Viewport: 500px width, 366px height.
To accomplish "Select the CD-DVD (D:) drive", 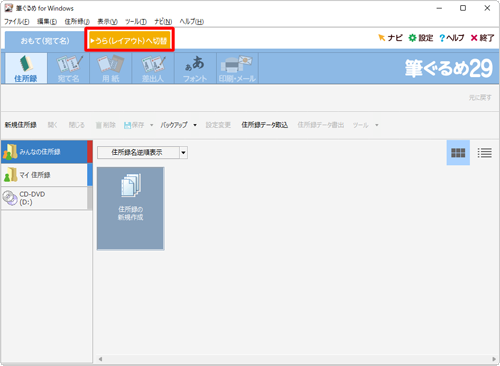I will click(47, 198).
